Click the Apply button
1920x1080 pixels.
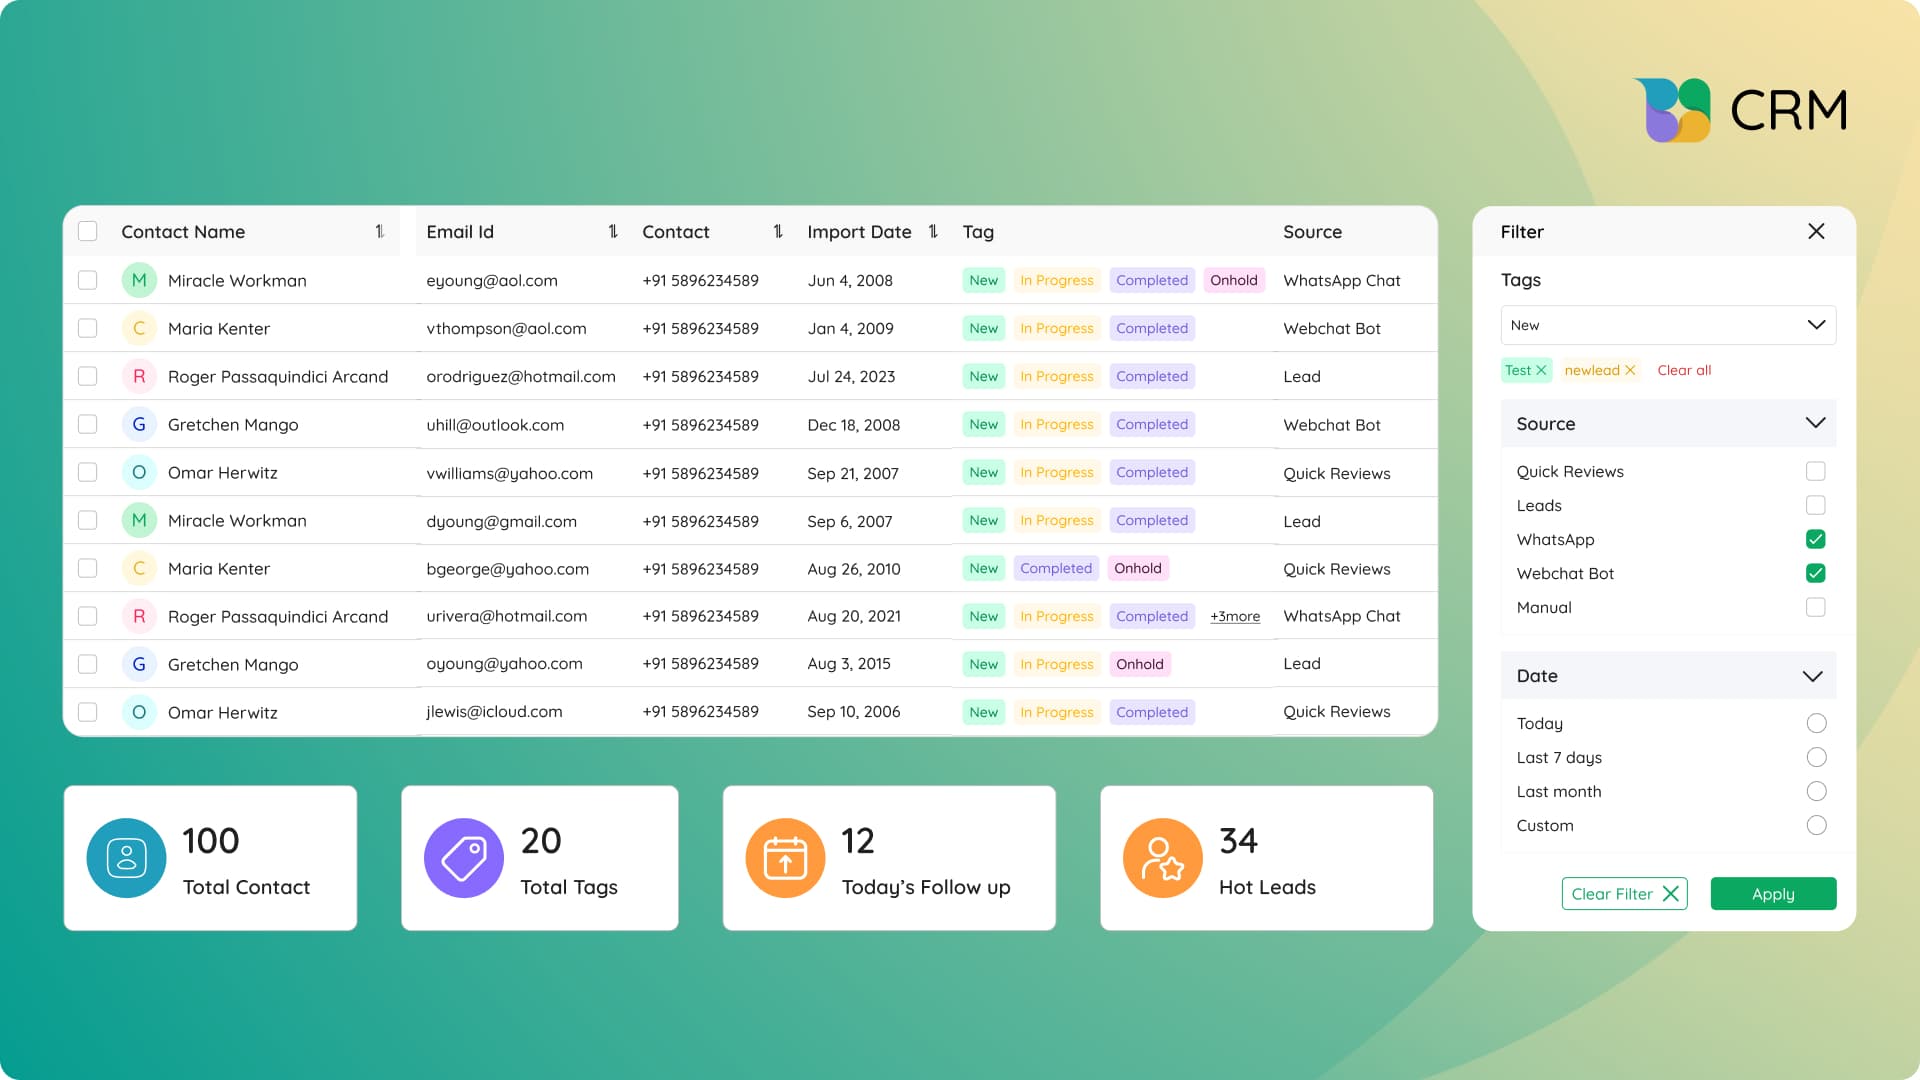(1772, 893)
